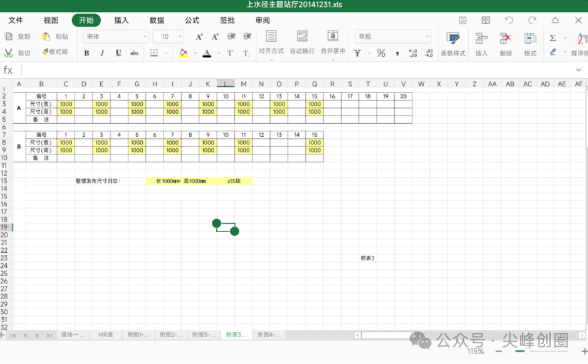588x364 pixels.
Task: Open the 附图4 sheet tab
Action: coord(269,335)
